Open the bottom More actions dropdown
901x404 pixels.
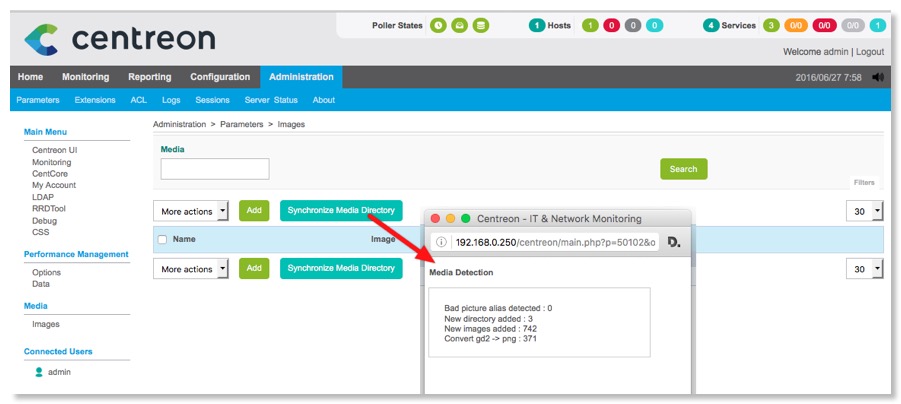click(x=191, y=269)
